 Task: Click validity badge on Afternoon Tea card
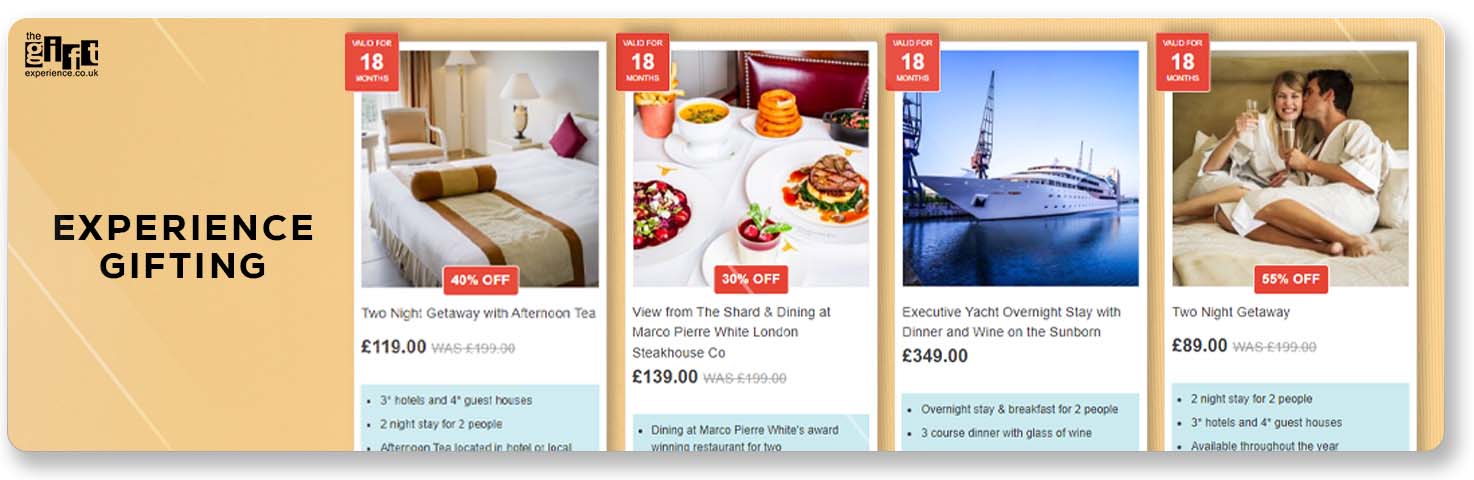pos(372,62)
